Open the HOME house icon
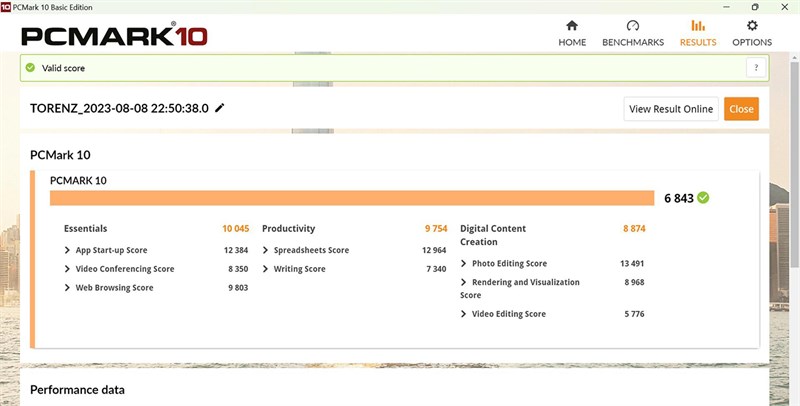Image resolution: width=800 pixels, height=406 pixels. [x=572, y=26]
